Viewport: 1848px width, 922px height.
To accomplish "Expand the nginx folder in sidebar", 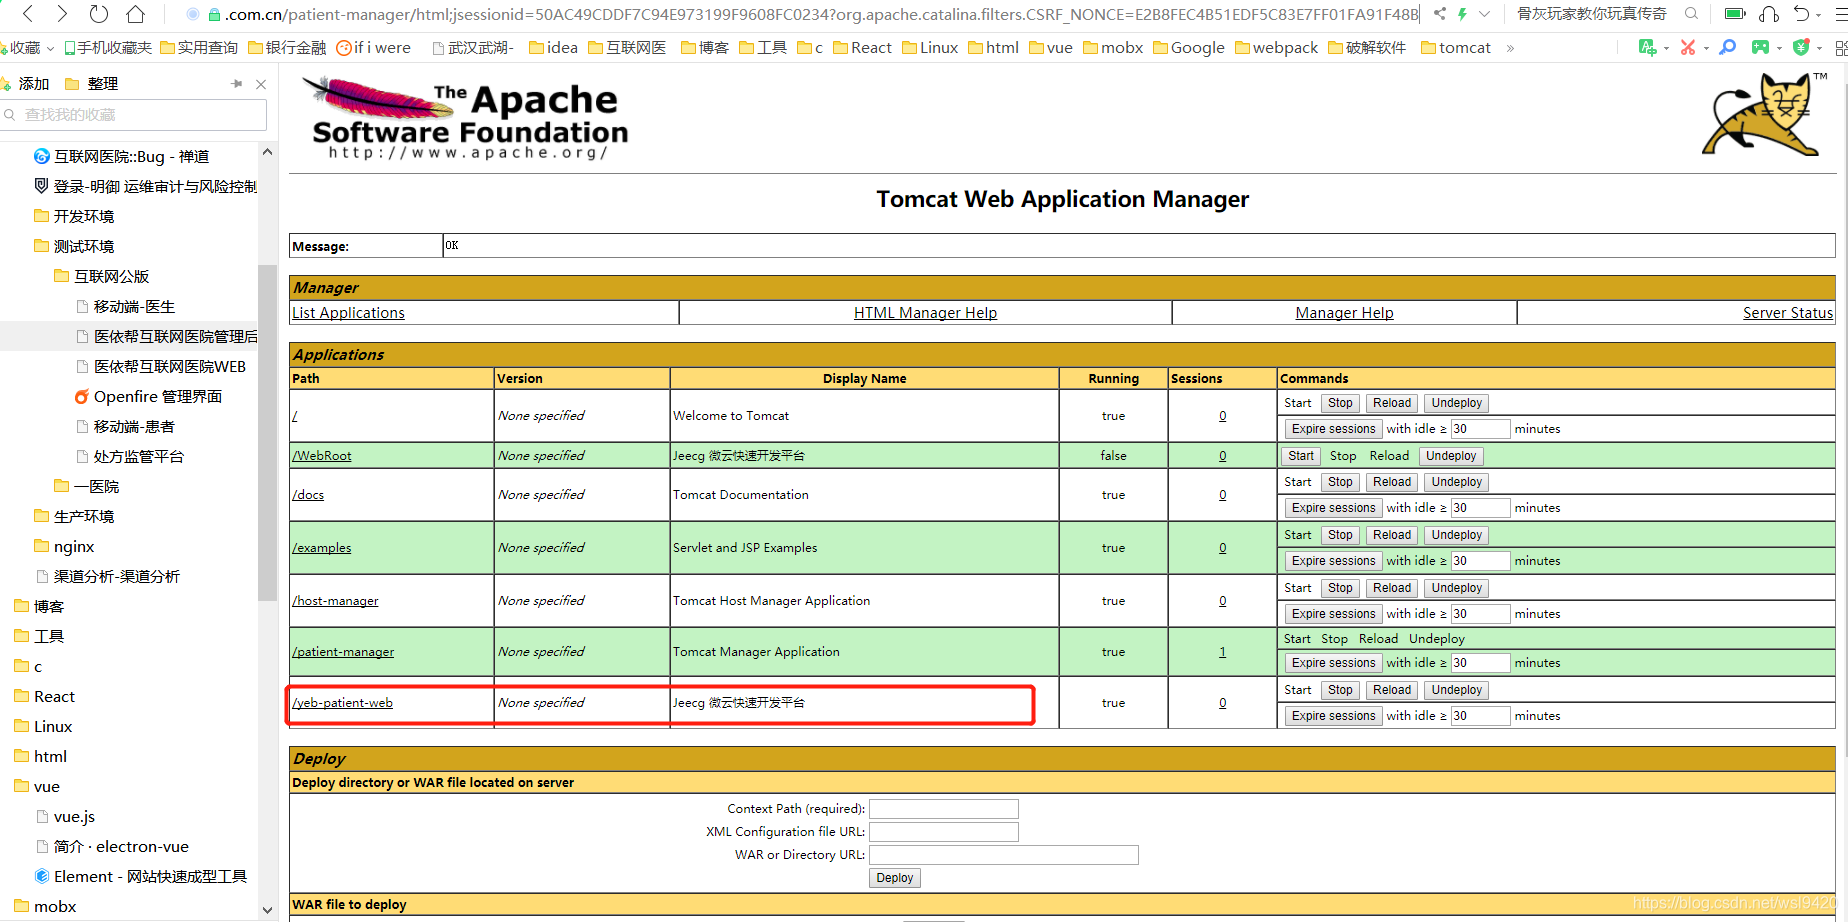I will (x=64, y=547).
